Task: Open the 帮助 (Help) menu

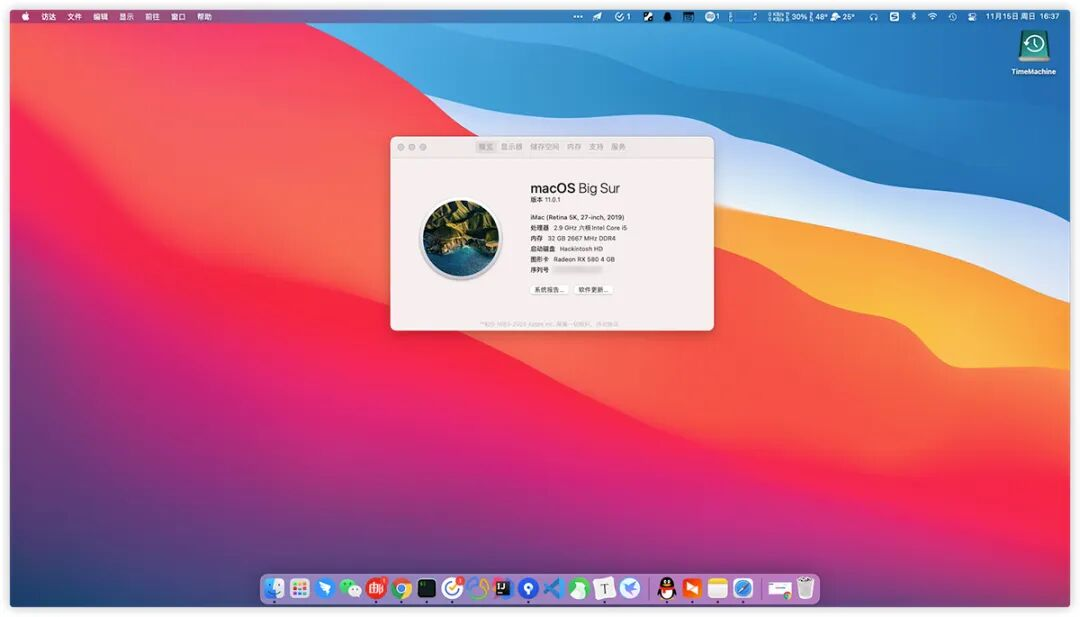Action: click(205, 17)
